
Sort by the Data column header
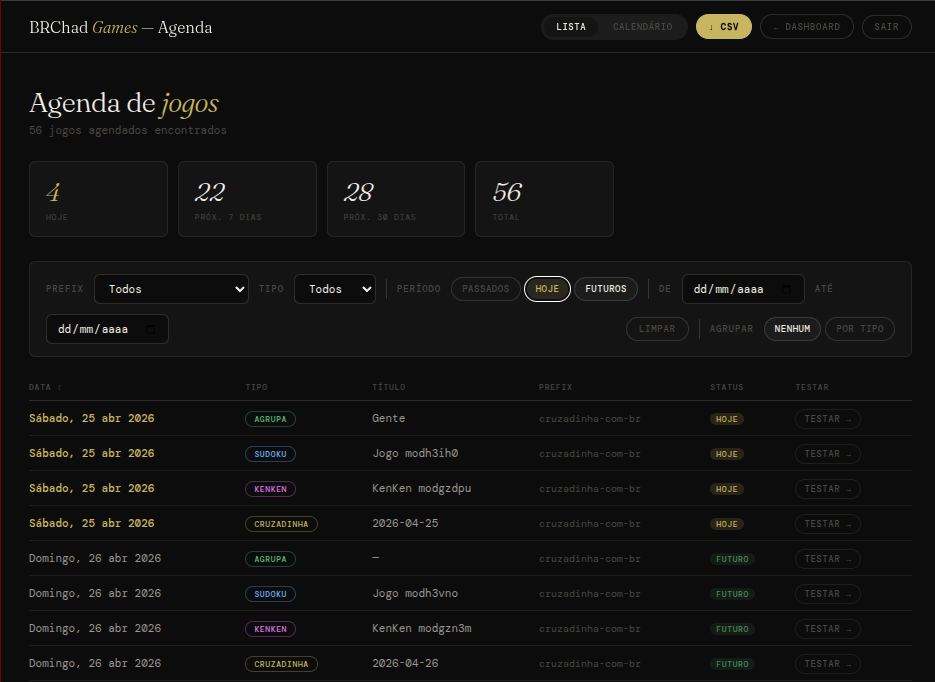(x=45, y=387)
